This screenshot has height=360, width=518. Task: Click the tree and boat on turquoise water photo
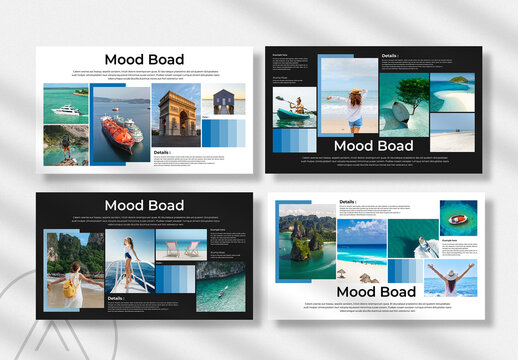404,105
